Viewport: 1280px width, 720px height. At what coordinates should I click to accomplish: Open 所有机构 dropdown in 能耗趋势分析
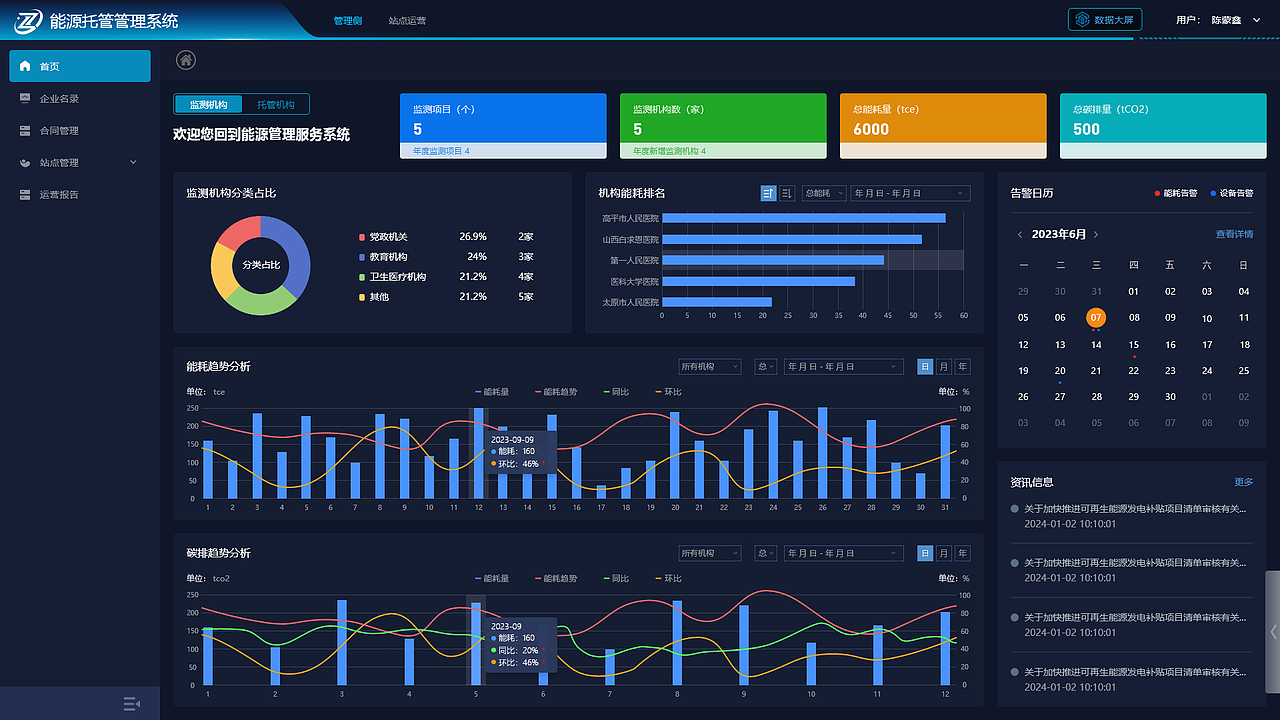710,366
